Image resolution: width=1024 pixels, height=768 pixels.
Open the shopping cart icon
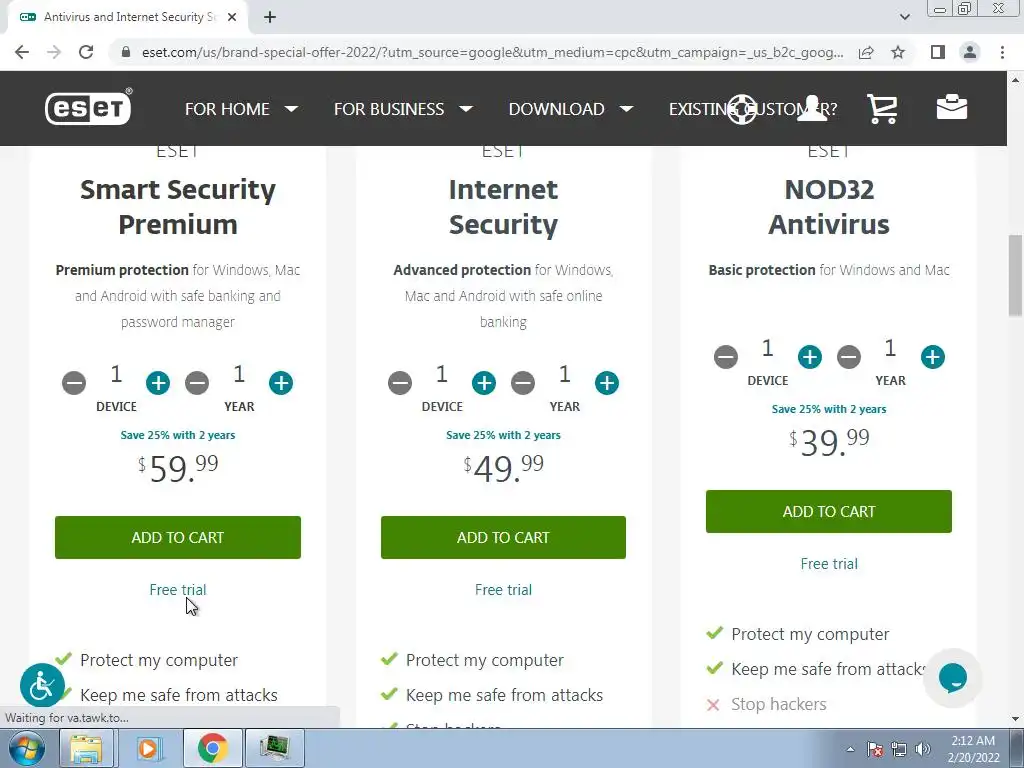pos(881,109)
